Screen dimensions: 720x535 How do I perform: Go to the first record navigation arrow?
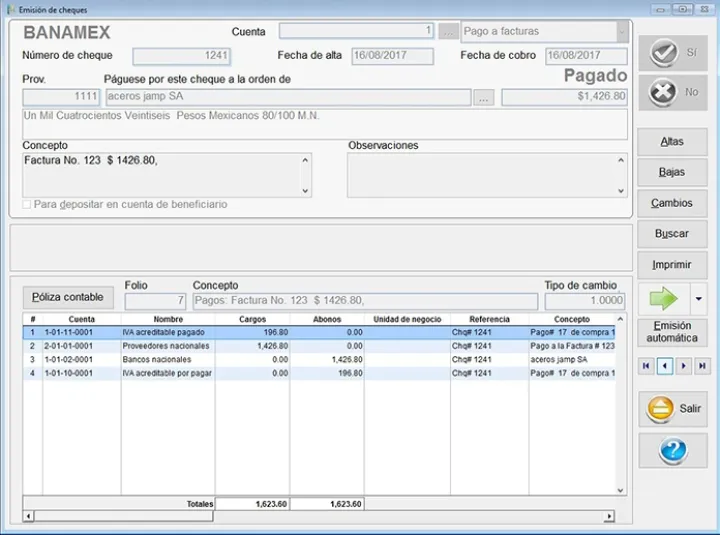pos(646,367)
